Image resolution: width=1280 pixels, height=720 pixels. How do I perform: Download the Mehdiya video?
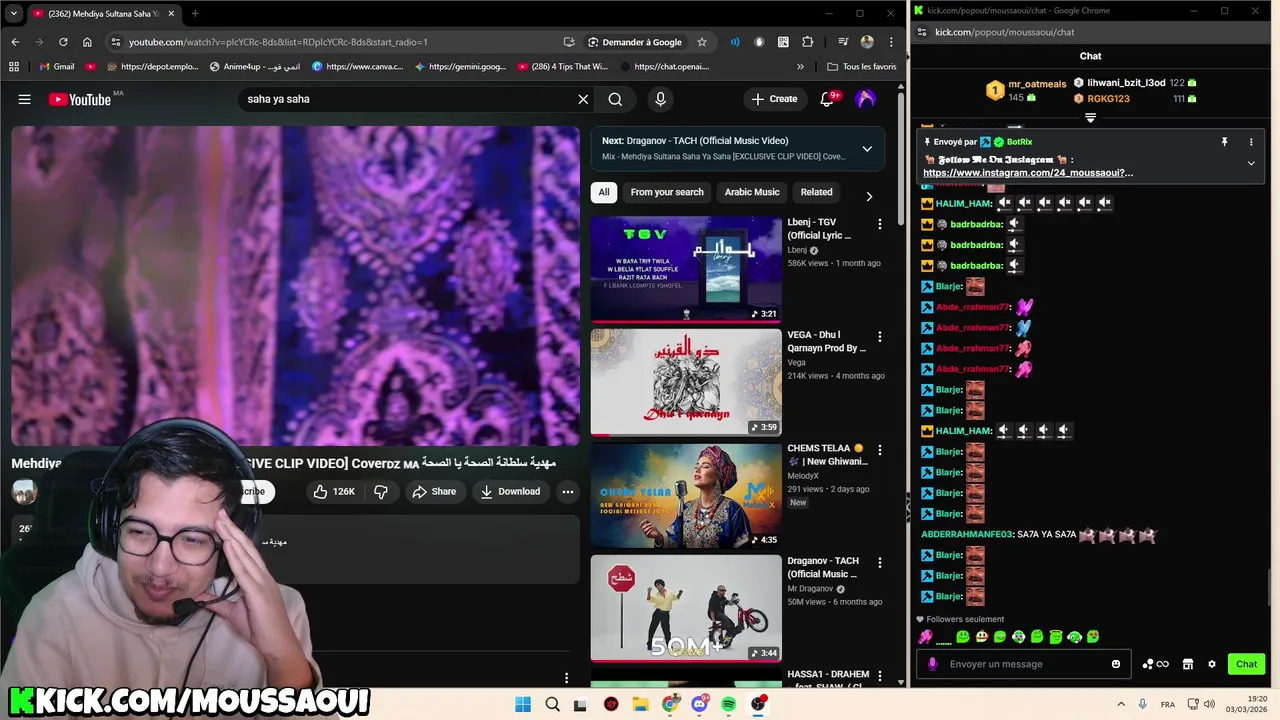(510, 491)
